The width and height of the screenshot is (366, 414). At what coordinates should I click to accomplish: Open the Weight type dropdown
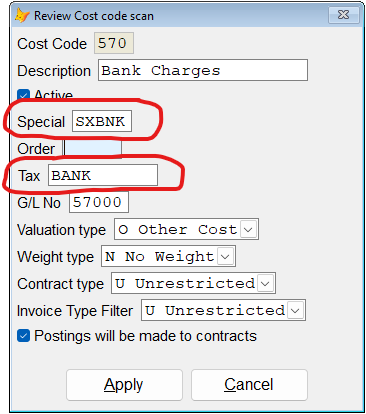(x=226, y=256)
